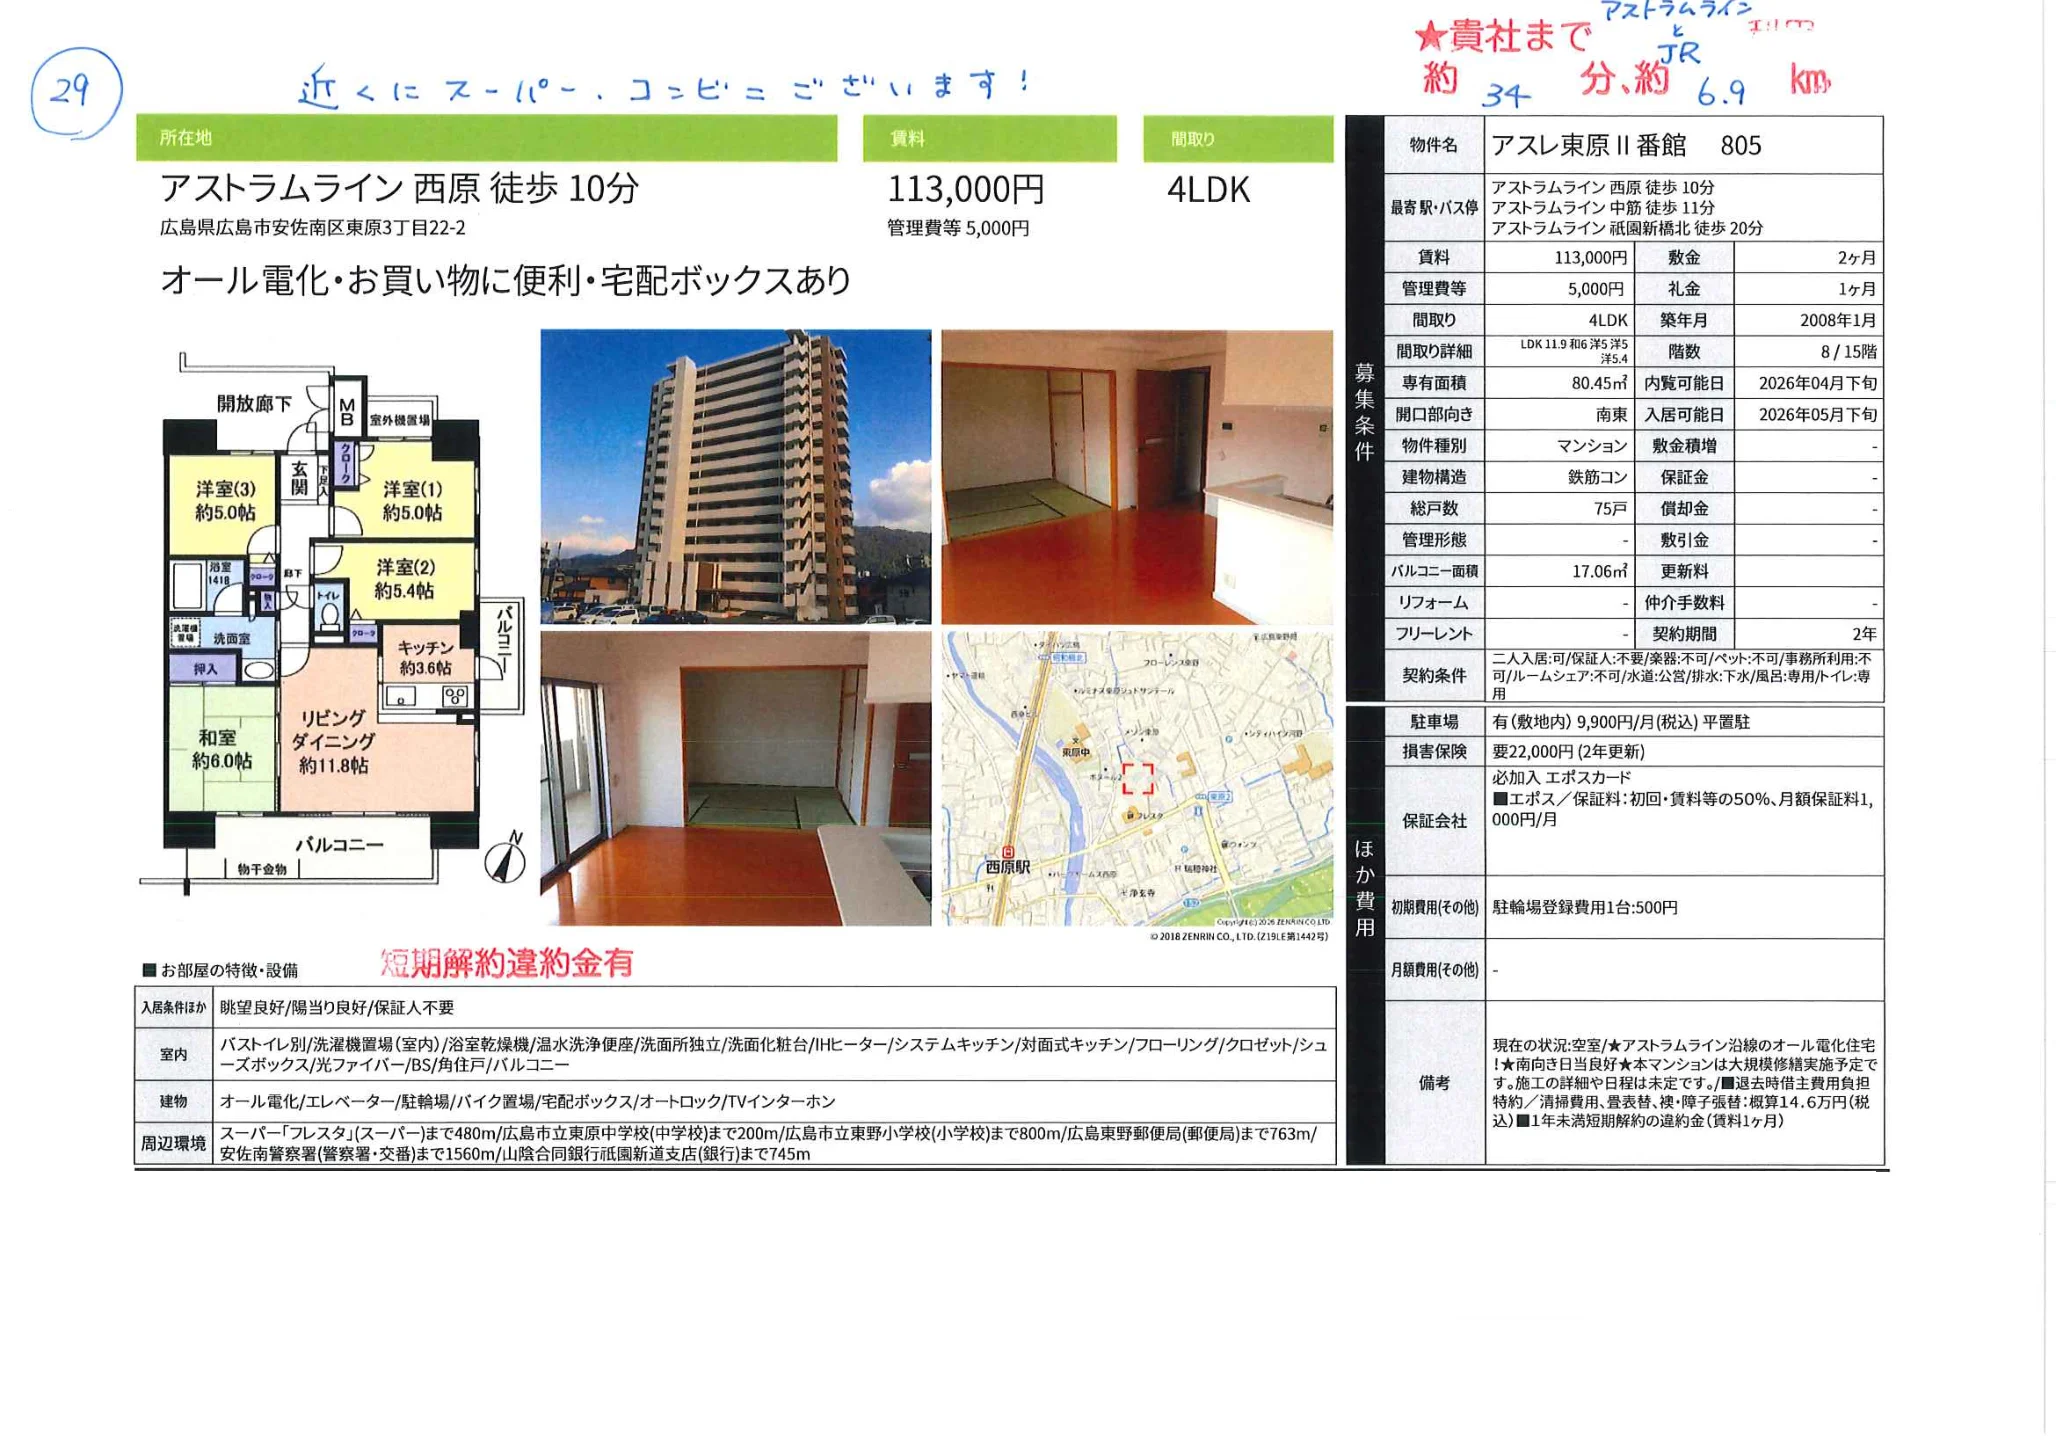The width and height of the screenshot is (2056, 1454).
Task: Select the 和室 約6.0帖 room in floor plan
Action: click(x=221, y=749)
